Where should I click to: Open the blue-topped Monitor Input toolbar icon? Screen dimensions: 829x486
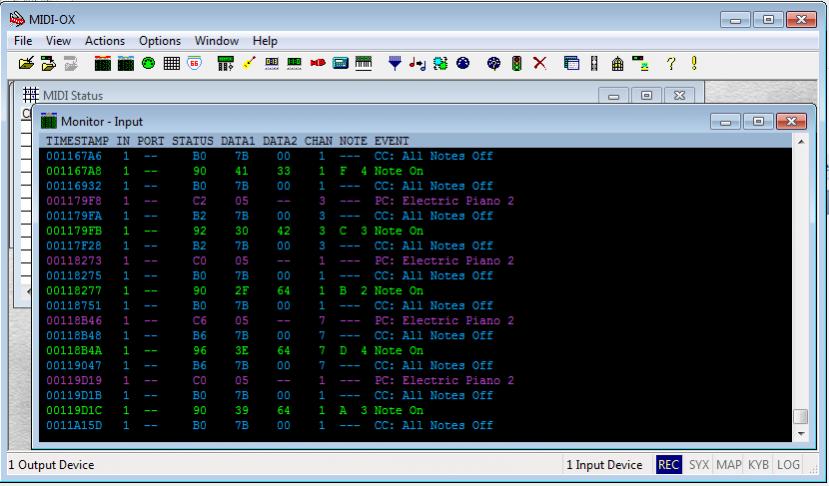pos(126,63)
